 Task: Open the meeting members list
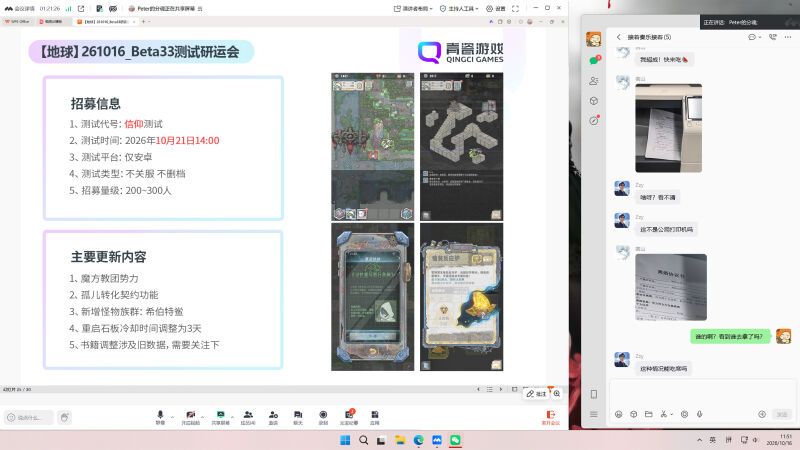click(x=248, y=417)
